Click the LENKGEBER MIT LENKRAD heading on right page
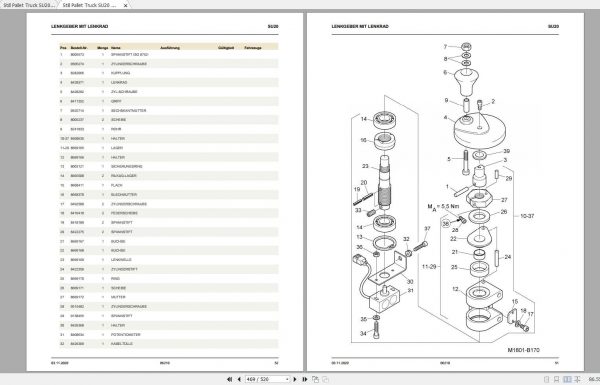This screenshot has height=385, width=600. point(360,26)
